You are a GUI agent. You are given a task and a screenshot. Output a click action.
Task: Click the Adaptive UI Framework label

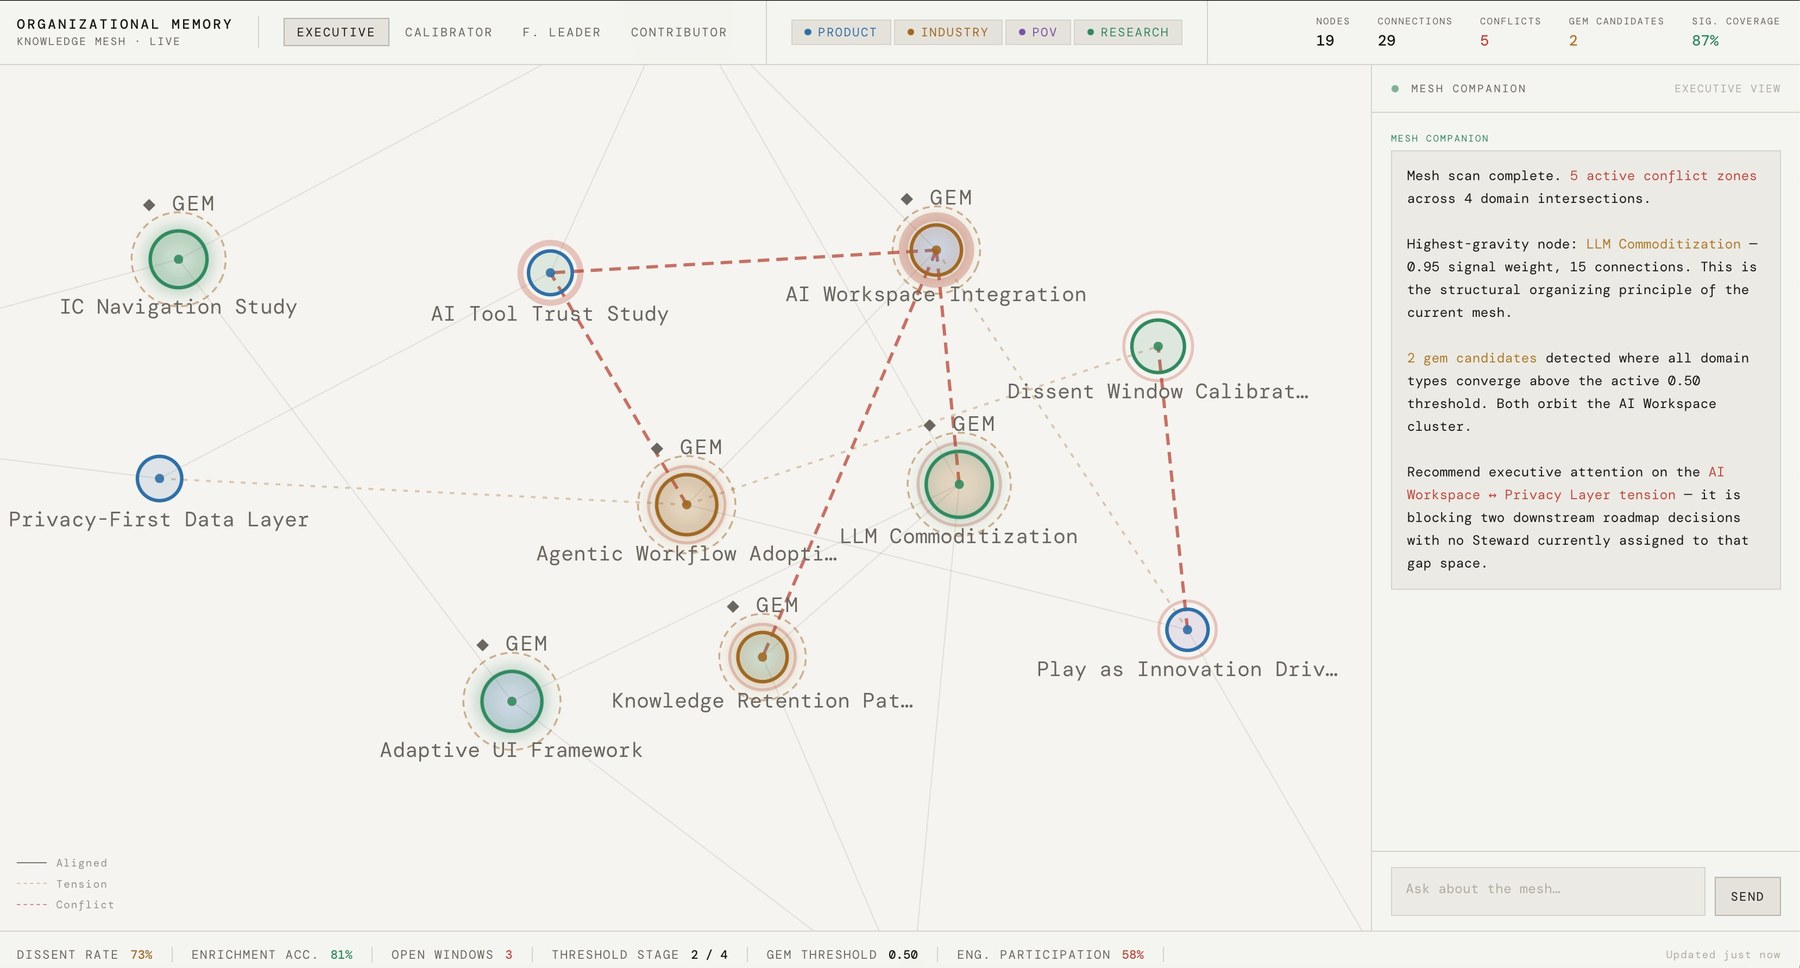(511, 750)
